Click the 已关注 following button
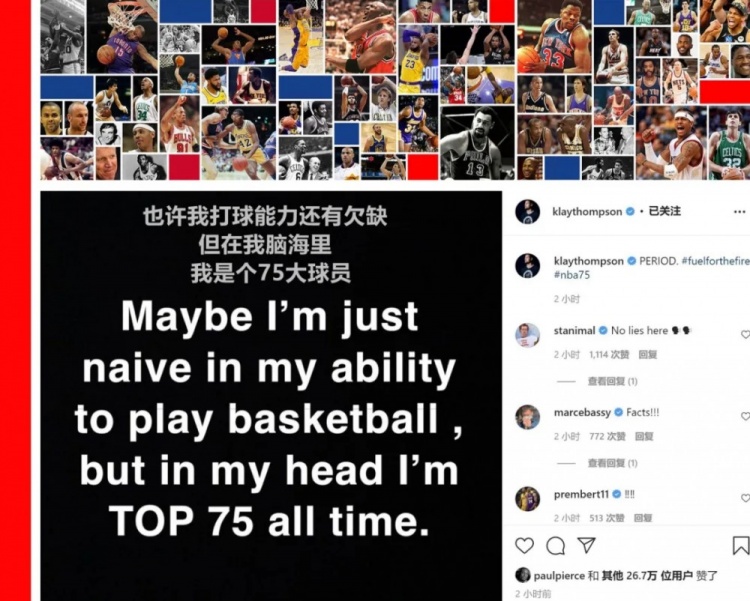The image size is (750, 601). (x=664, y=211)
